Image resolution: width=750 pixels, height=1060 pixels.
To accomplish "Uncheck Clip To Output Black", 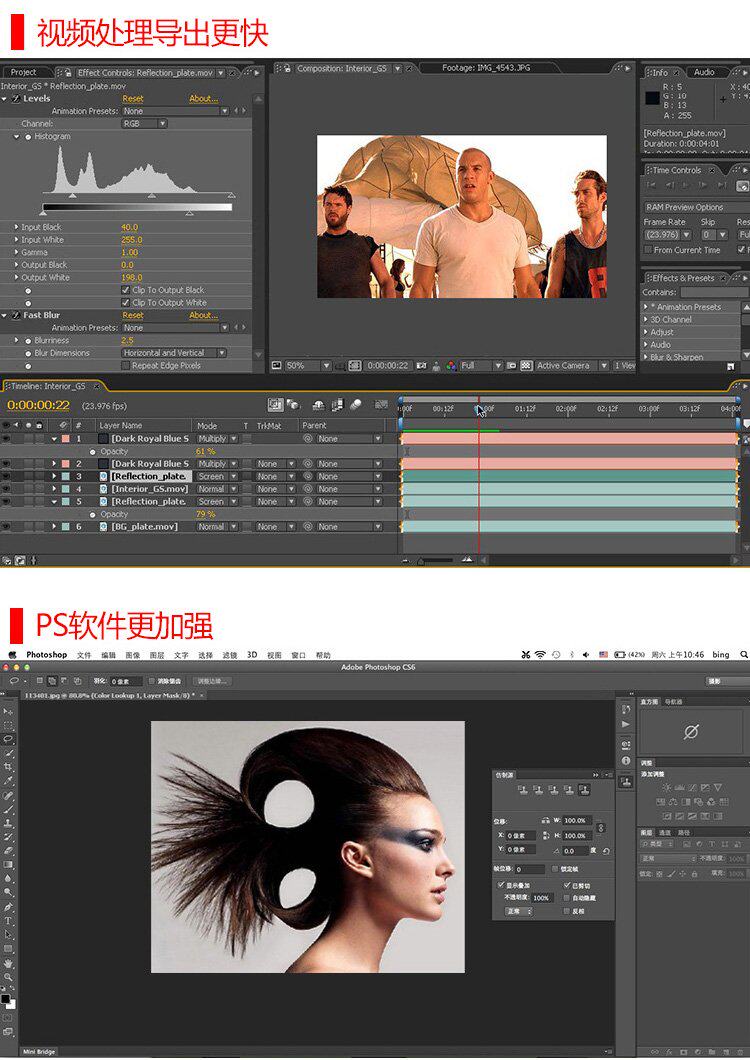I will (125, 290).
